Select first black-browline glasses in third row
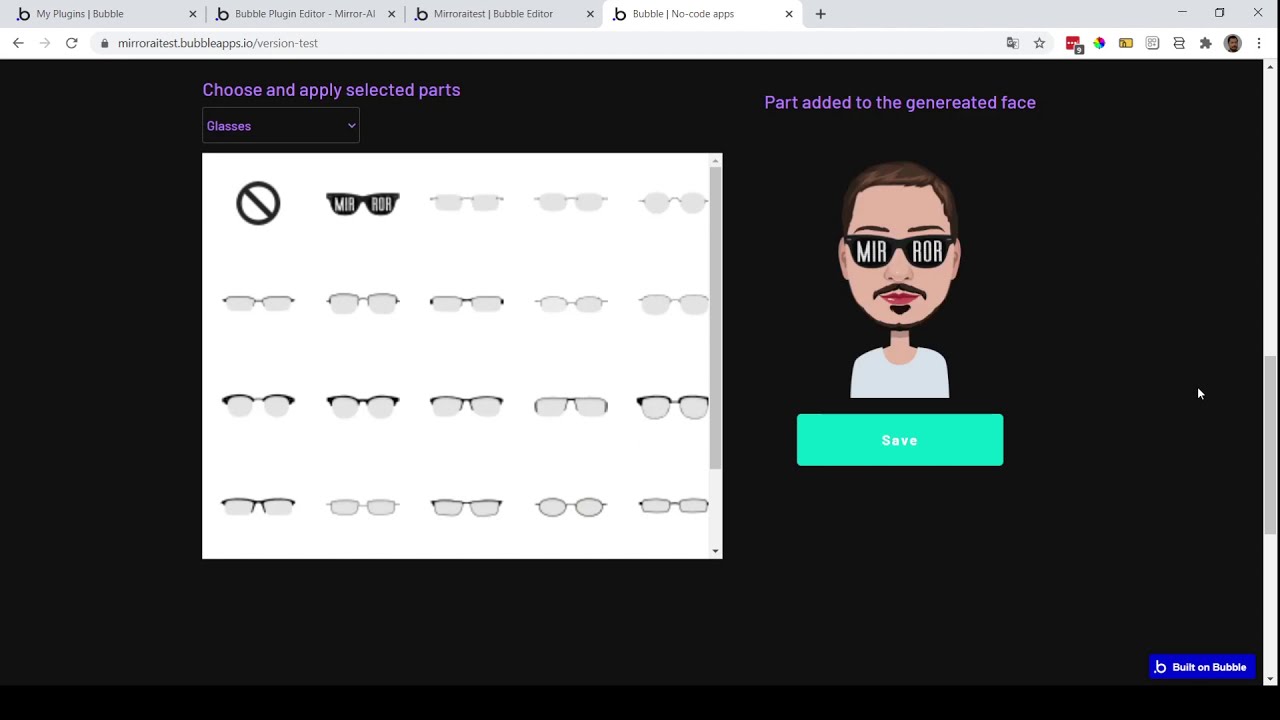1280x720 pixels. 258,405
